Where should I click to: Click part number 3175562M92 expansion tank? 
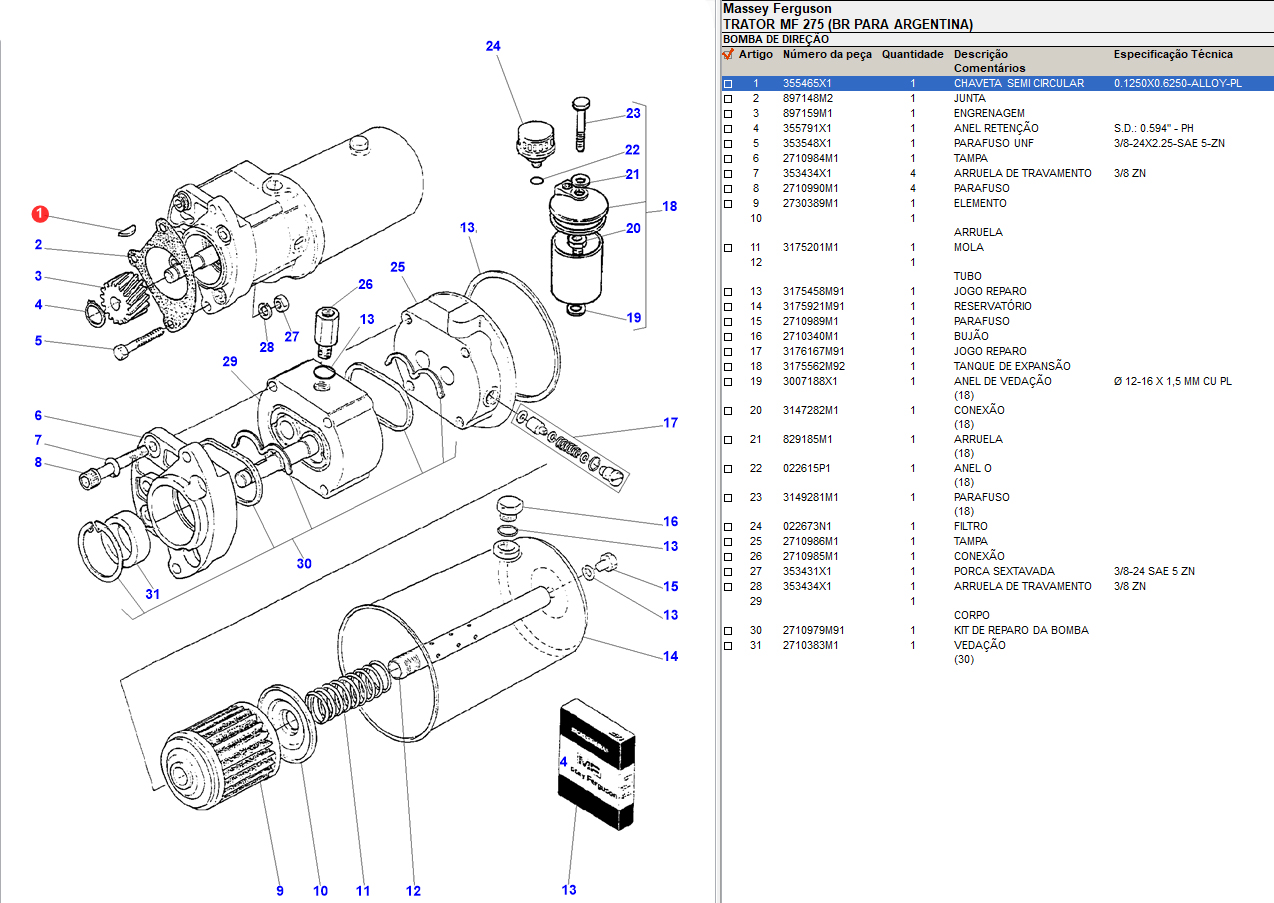pyautogui.click(x=813, y=366)
